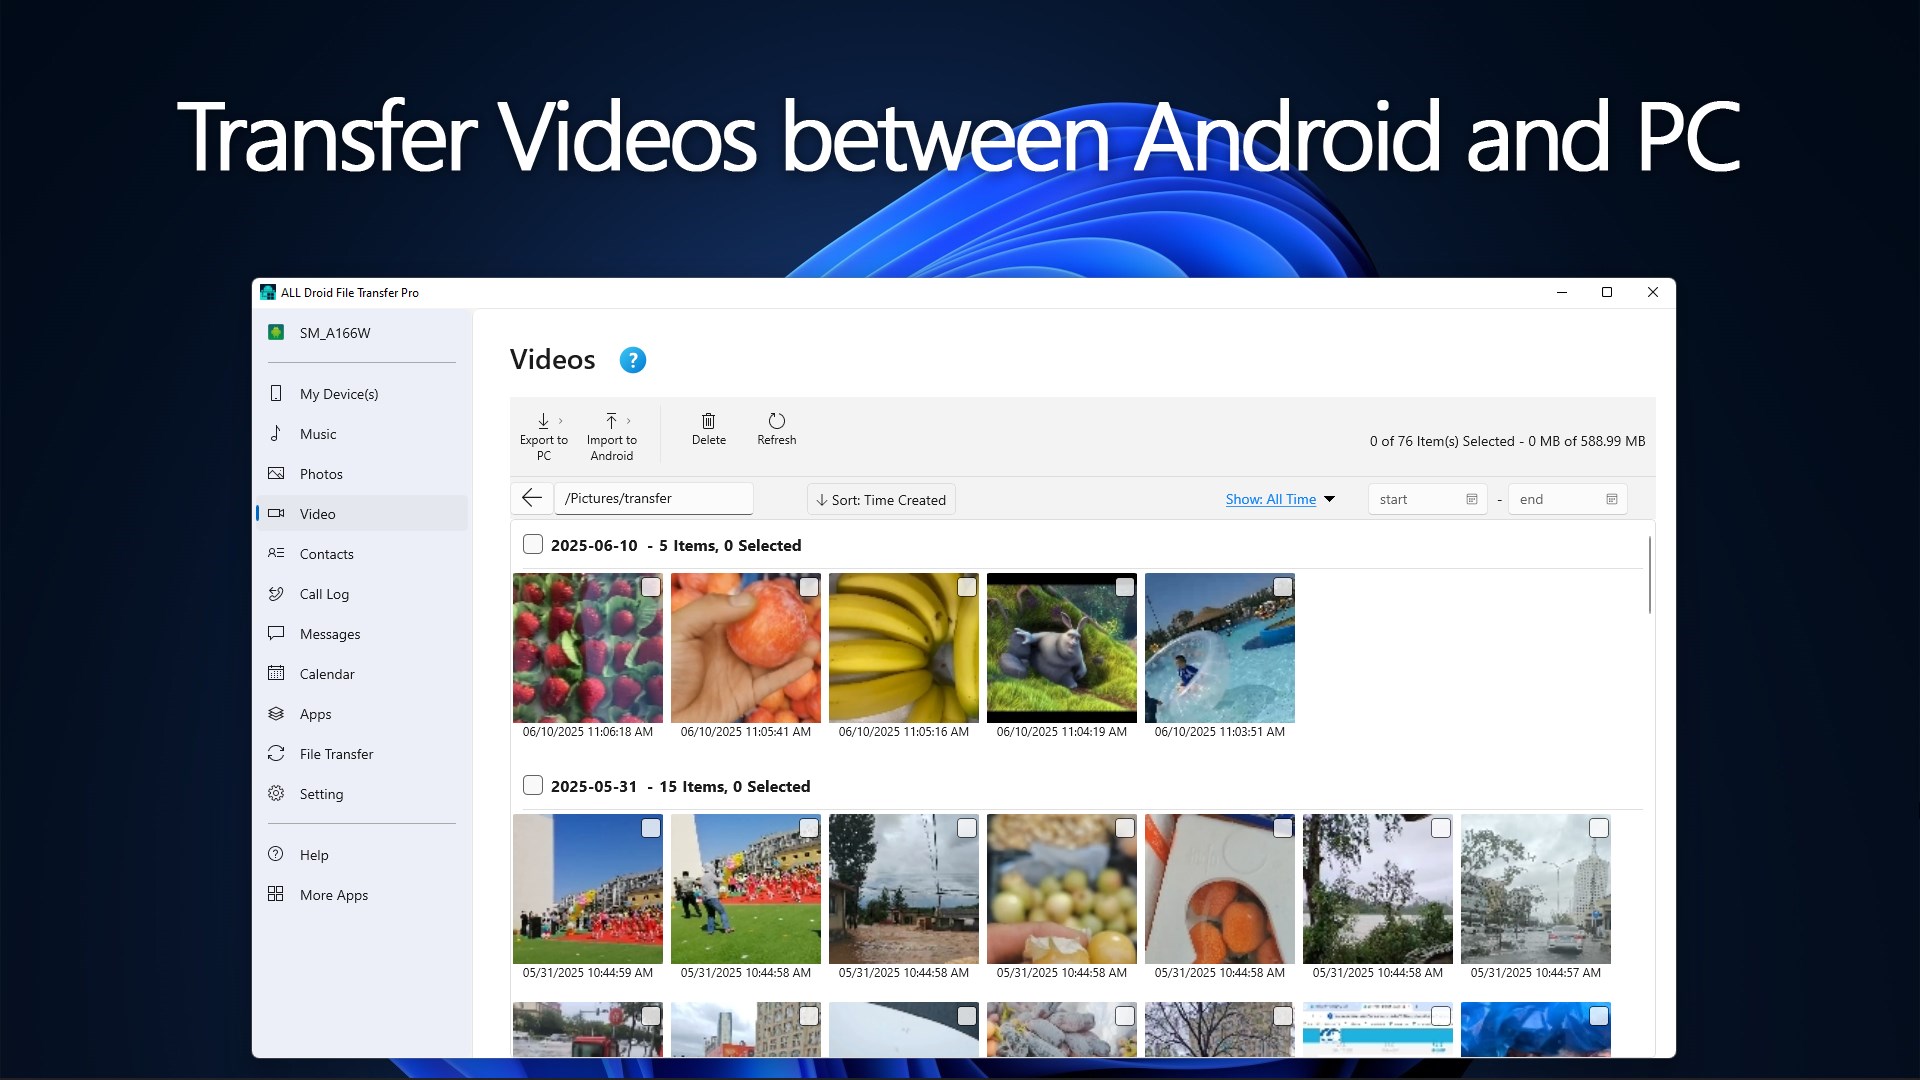Open the Contacts section

(x=362, y=554)
